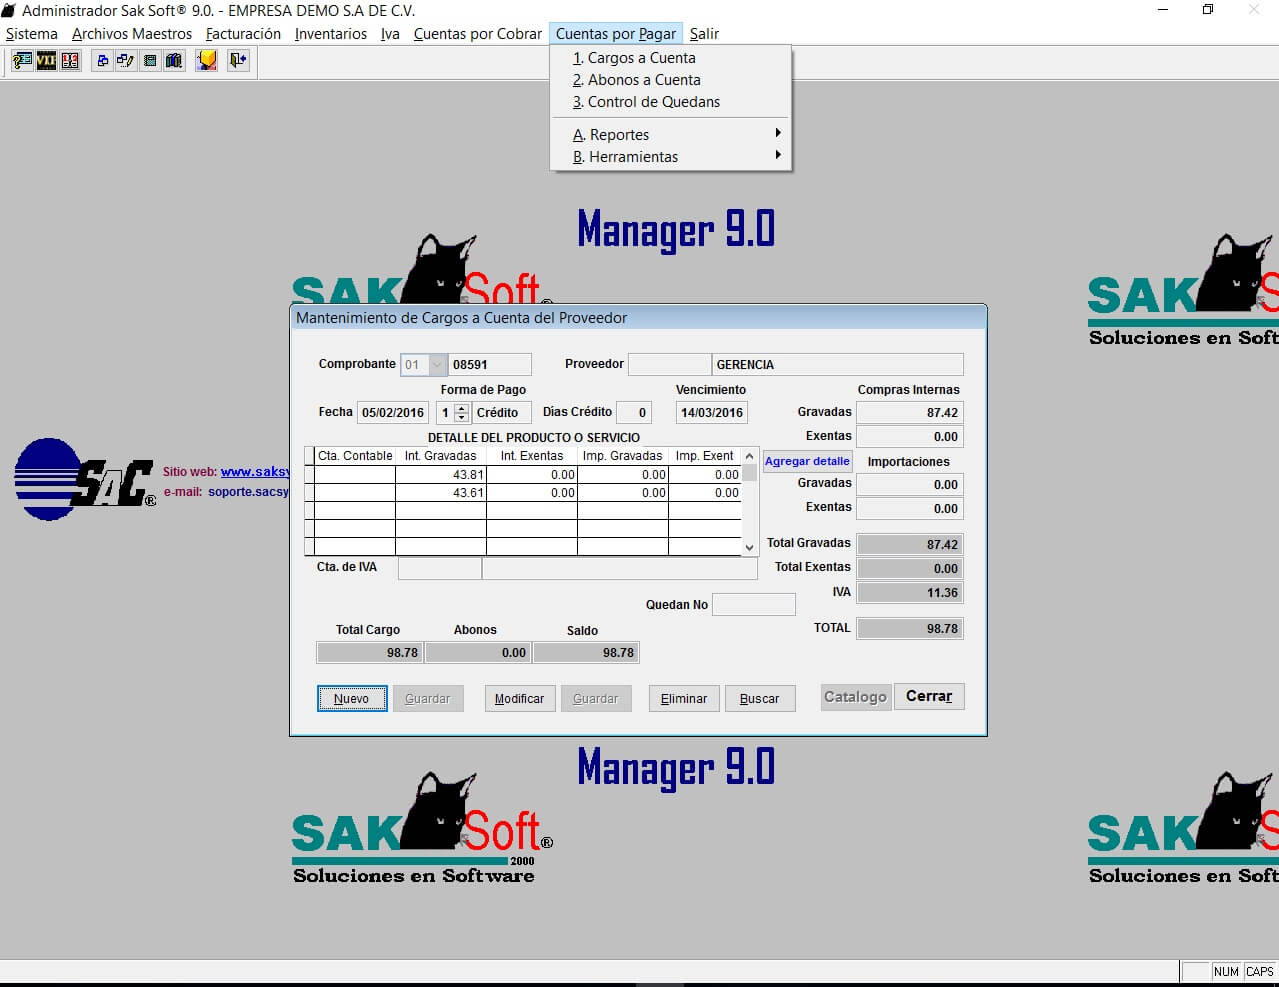Click the exit door toolbar icon
1279x987 pixels.
click(238, 61)
